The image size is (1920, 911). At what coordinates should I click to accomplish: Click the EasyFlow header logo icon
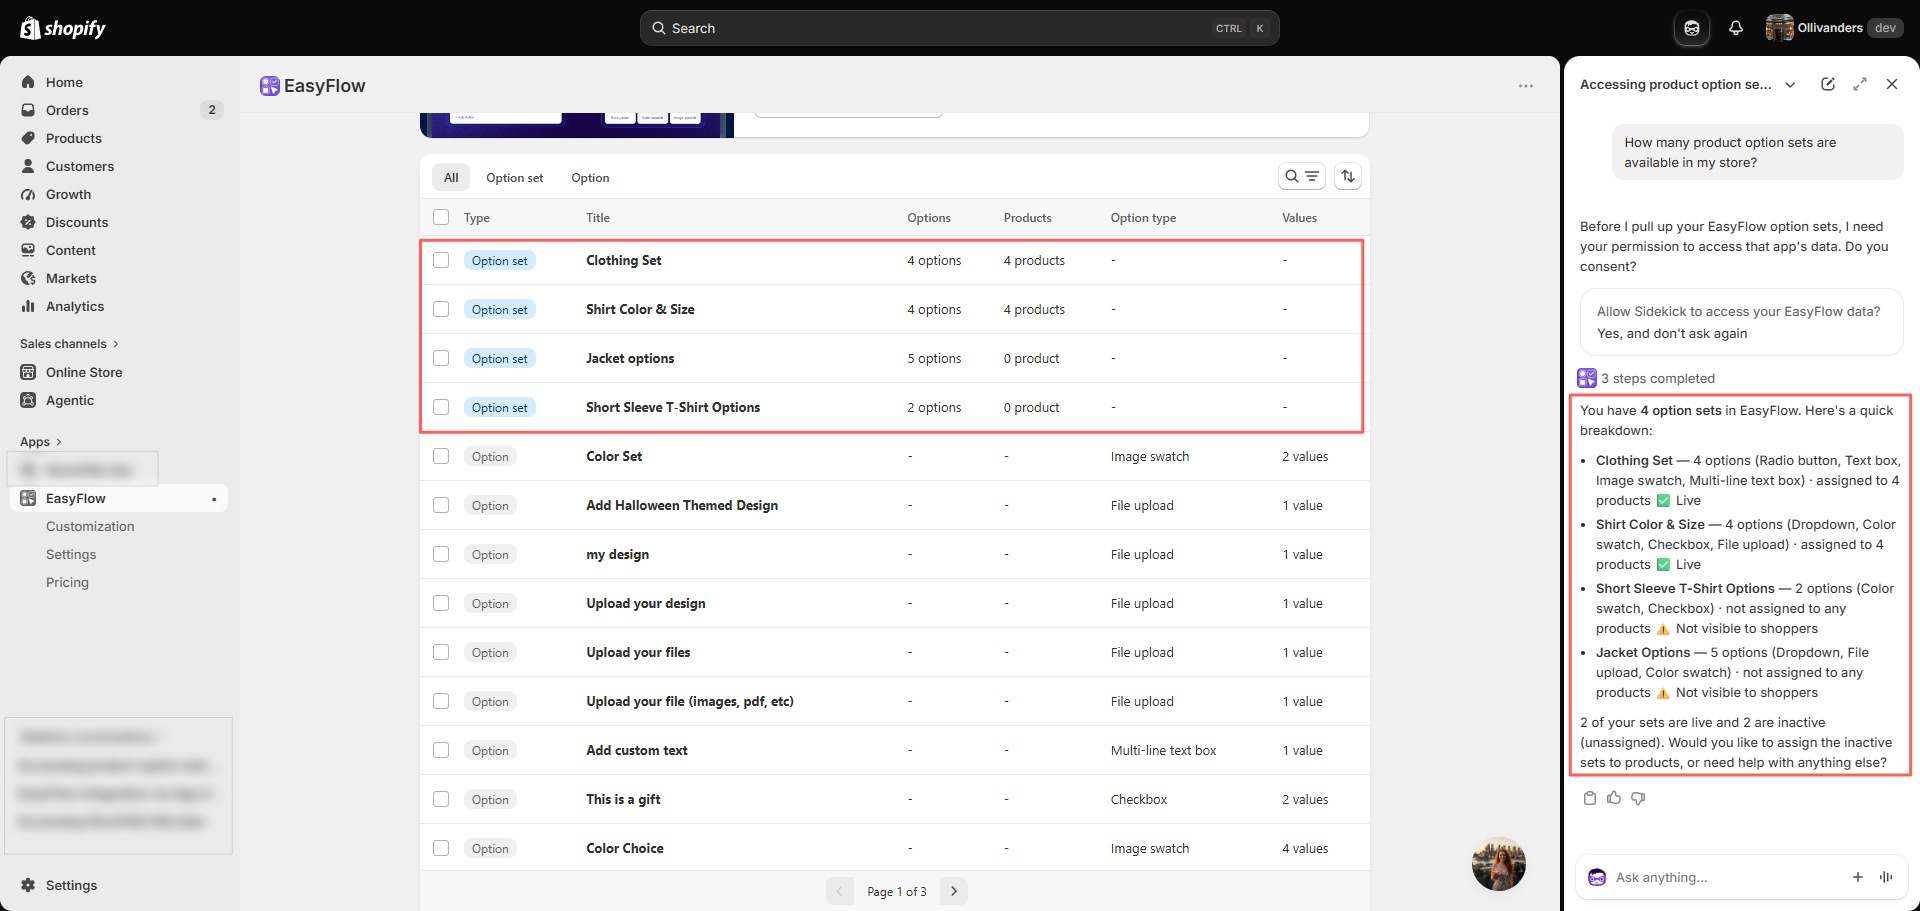tap(269, 86)
